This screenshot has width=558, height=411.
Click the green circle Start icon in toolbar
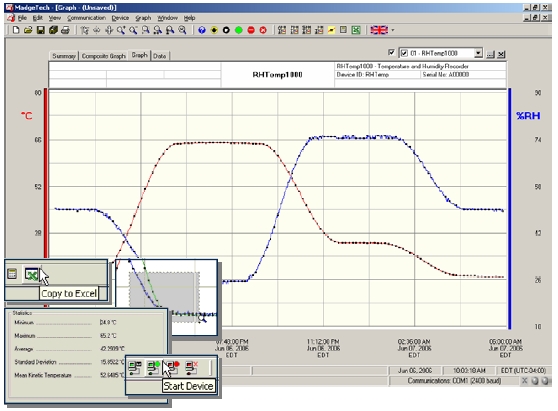pos(238,30)
